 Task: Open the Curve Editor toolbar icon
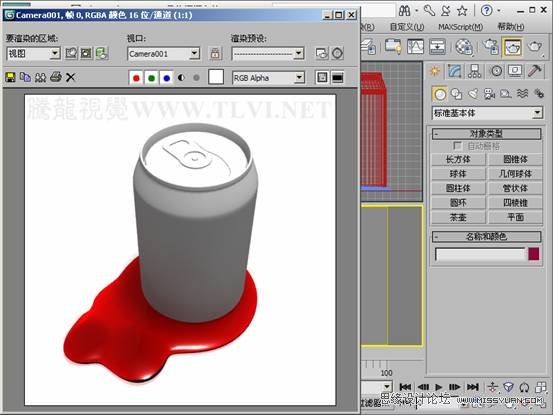415,47
